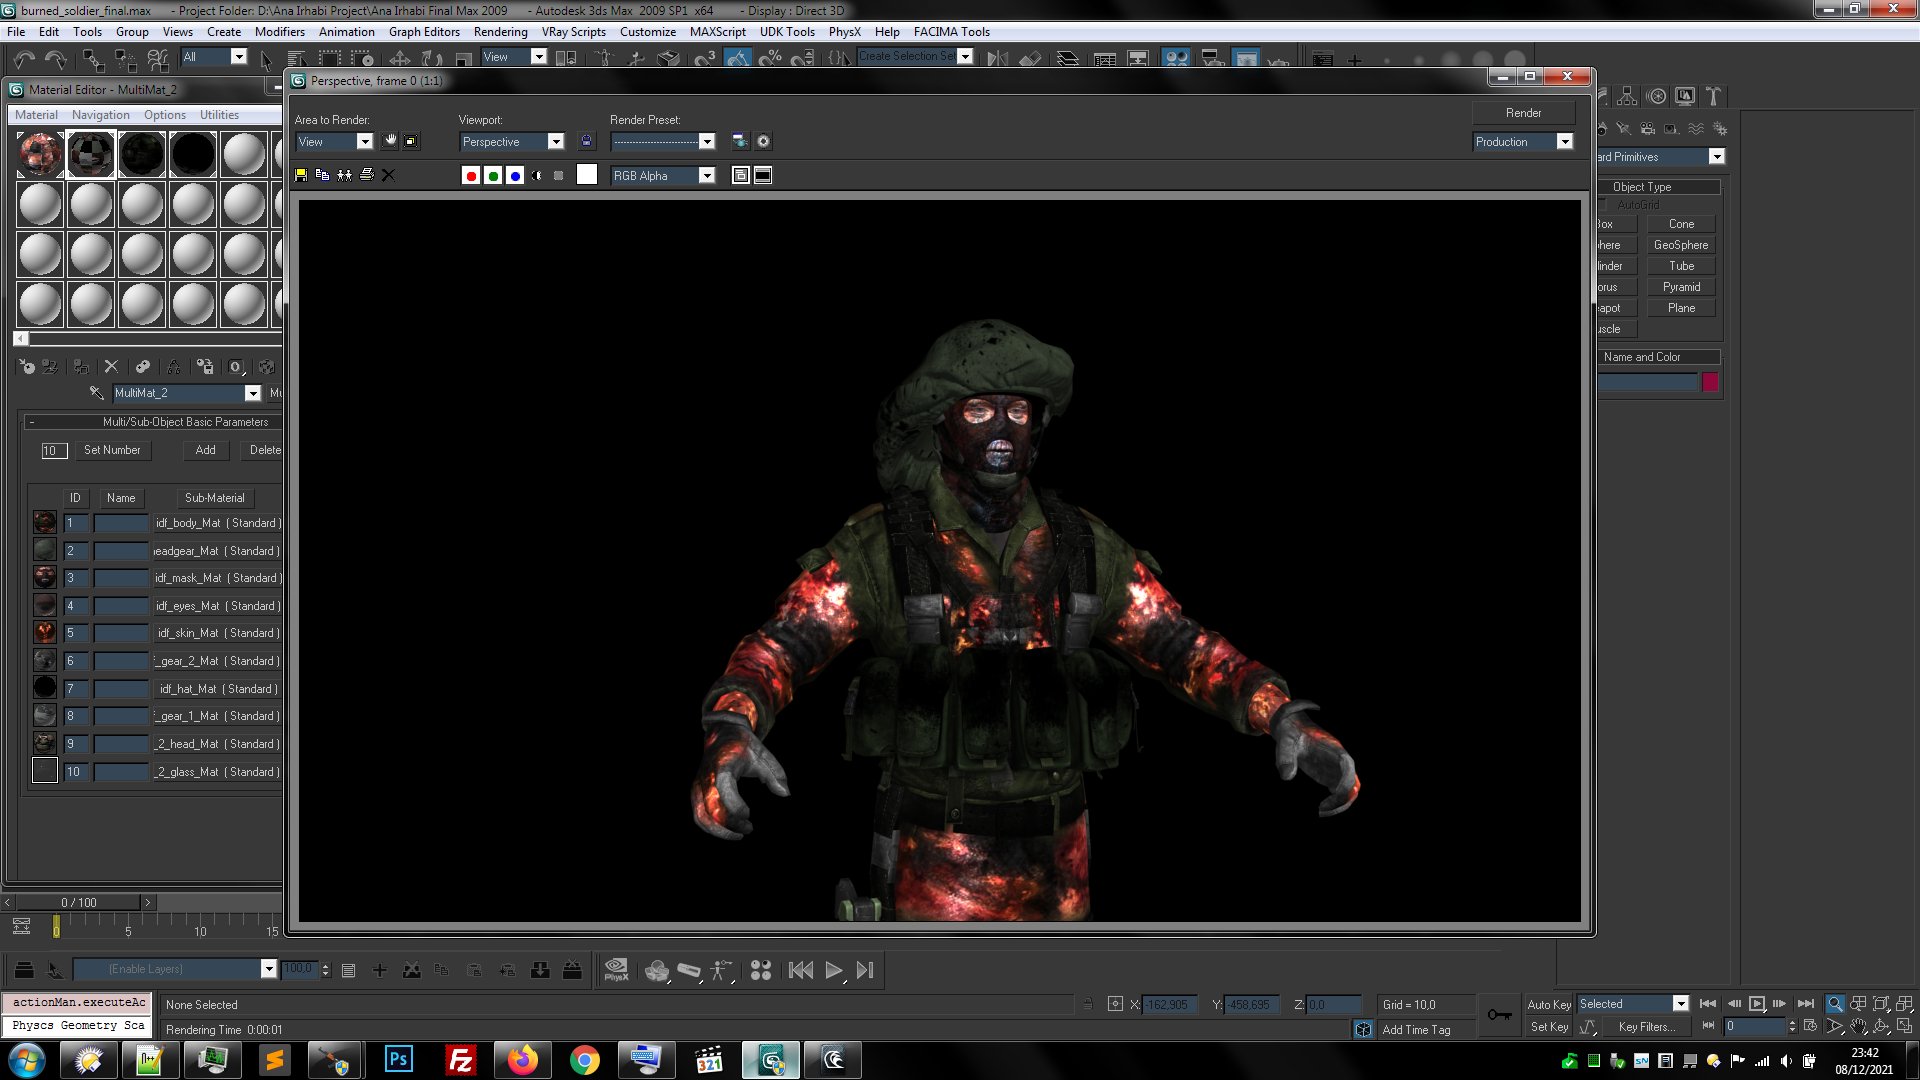Create a GeoSphere primitive
The image size is (1920, 1080).
(x=1681, y=245)
